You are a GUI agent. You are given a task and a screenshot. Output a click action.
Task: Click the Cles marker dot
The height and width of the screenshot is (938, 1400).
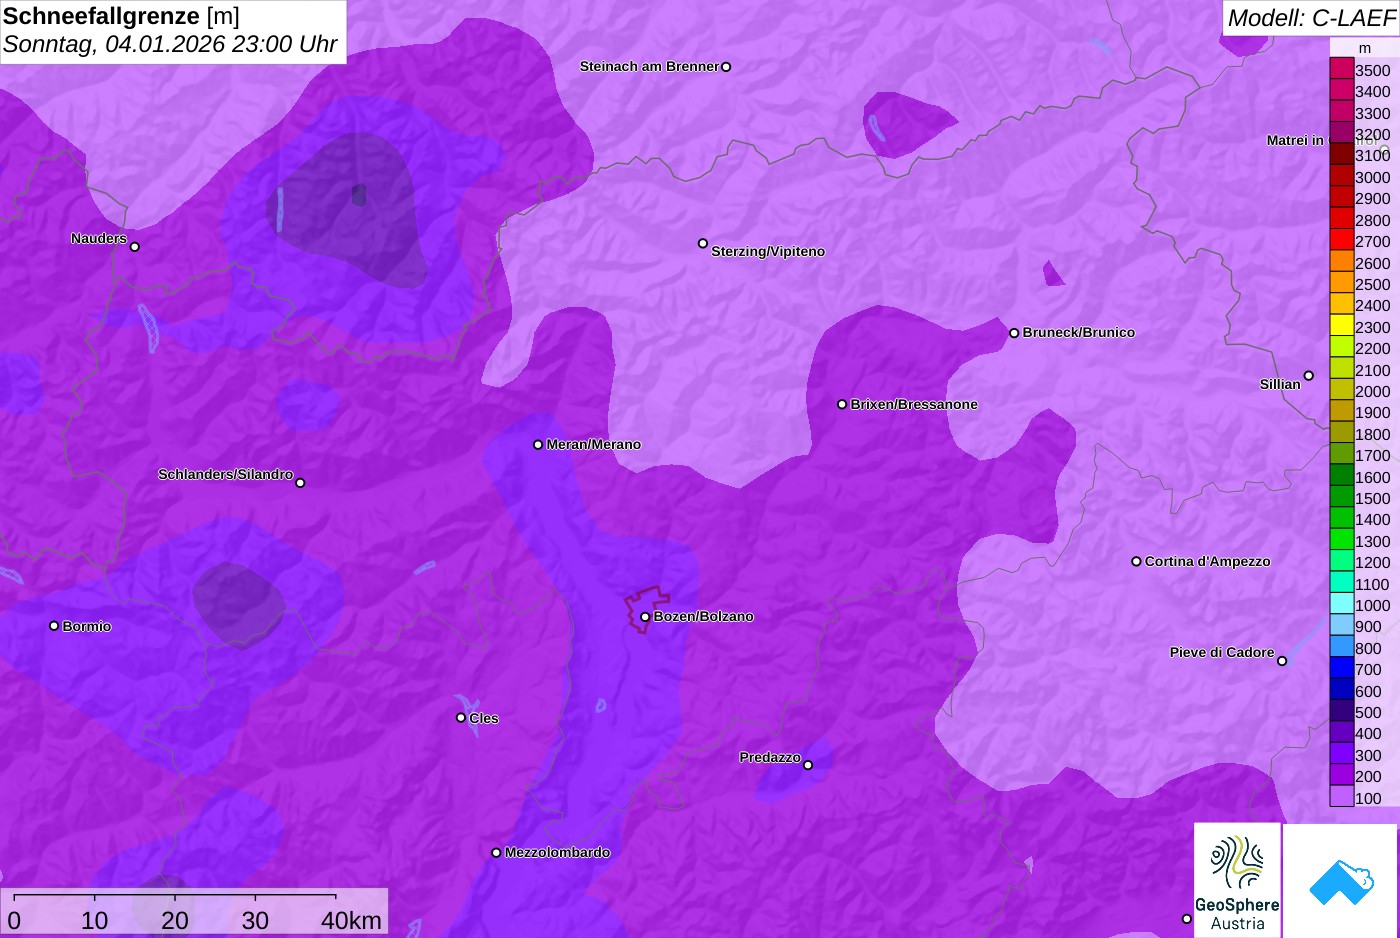461,717
